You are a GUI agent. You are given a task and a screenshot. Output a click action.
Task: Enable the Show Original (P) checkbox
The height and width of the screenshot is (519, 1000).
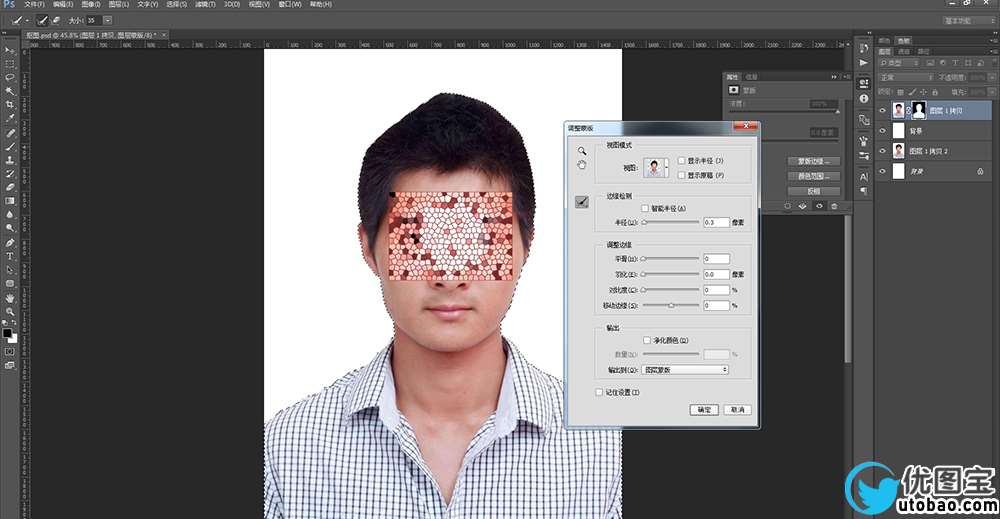tap(682, 175)
